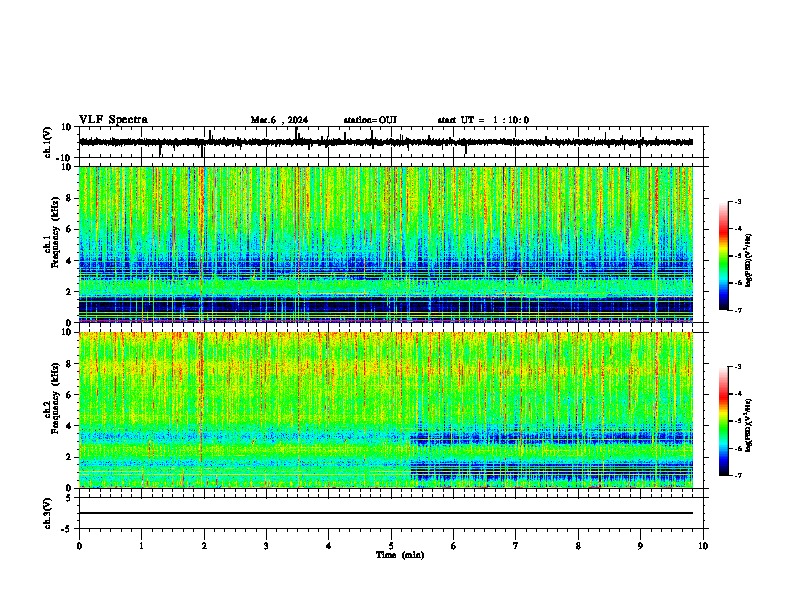Screen dimensions: 792x612
Task: Click the "Time (min)" axis label
Action: point(400,555)
